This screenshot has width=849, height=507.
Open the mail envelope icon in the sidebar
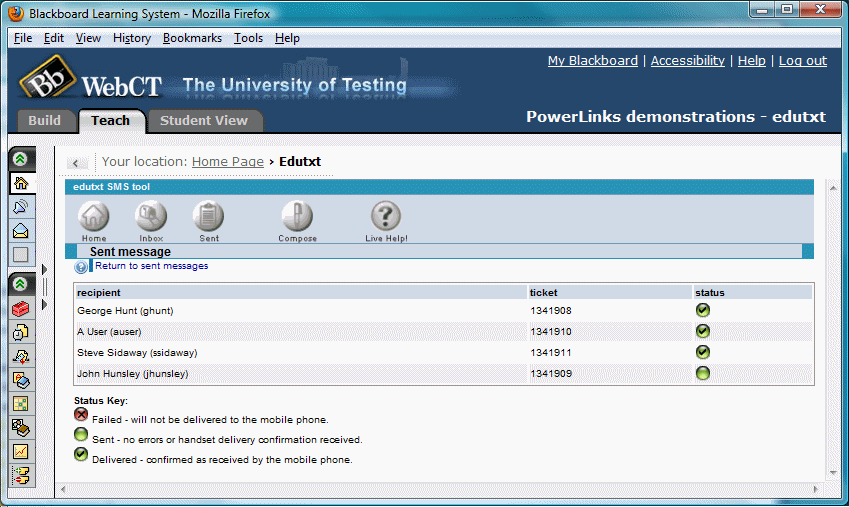(21, 231)
